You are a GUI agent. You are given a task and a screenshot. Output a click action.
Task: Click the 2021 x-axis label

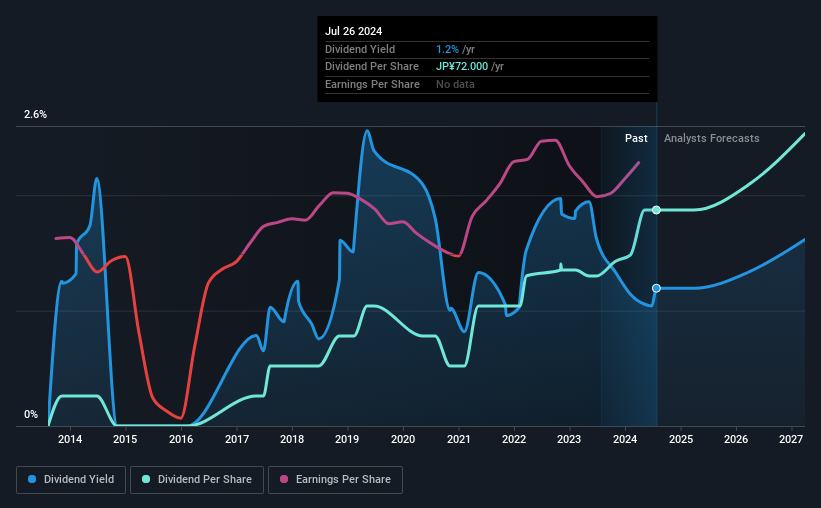(x=459, y=439)
